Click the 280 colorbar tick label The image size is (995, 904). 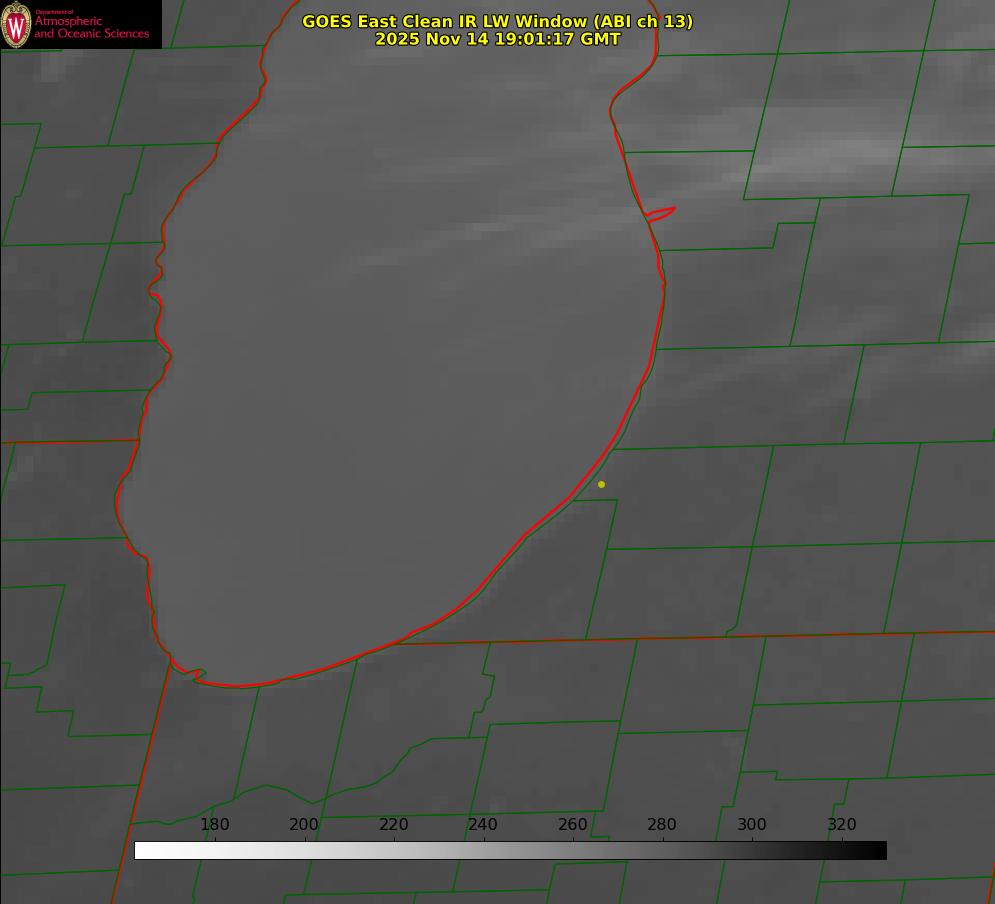point(662,825)
